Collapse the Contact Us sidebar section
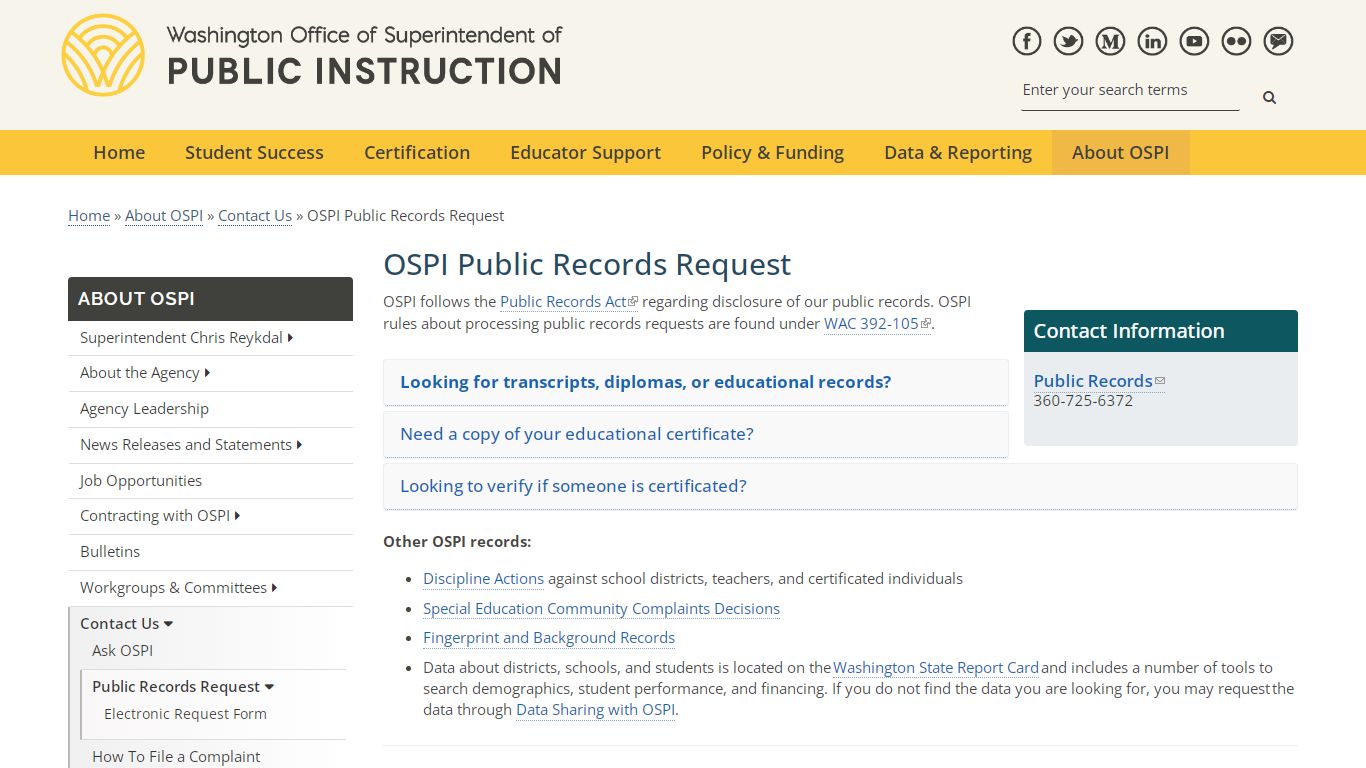 (x=127, y=623)
